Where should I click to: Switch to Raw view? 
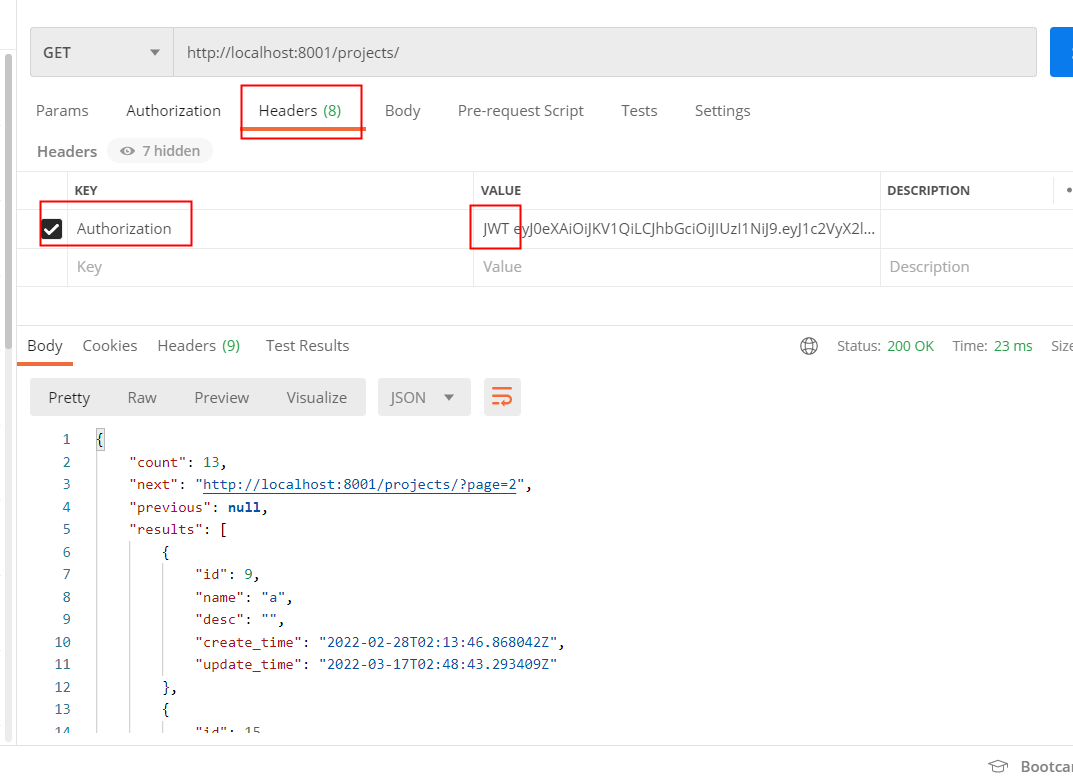(x=142, y=398)
